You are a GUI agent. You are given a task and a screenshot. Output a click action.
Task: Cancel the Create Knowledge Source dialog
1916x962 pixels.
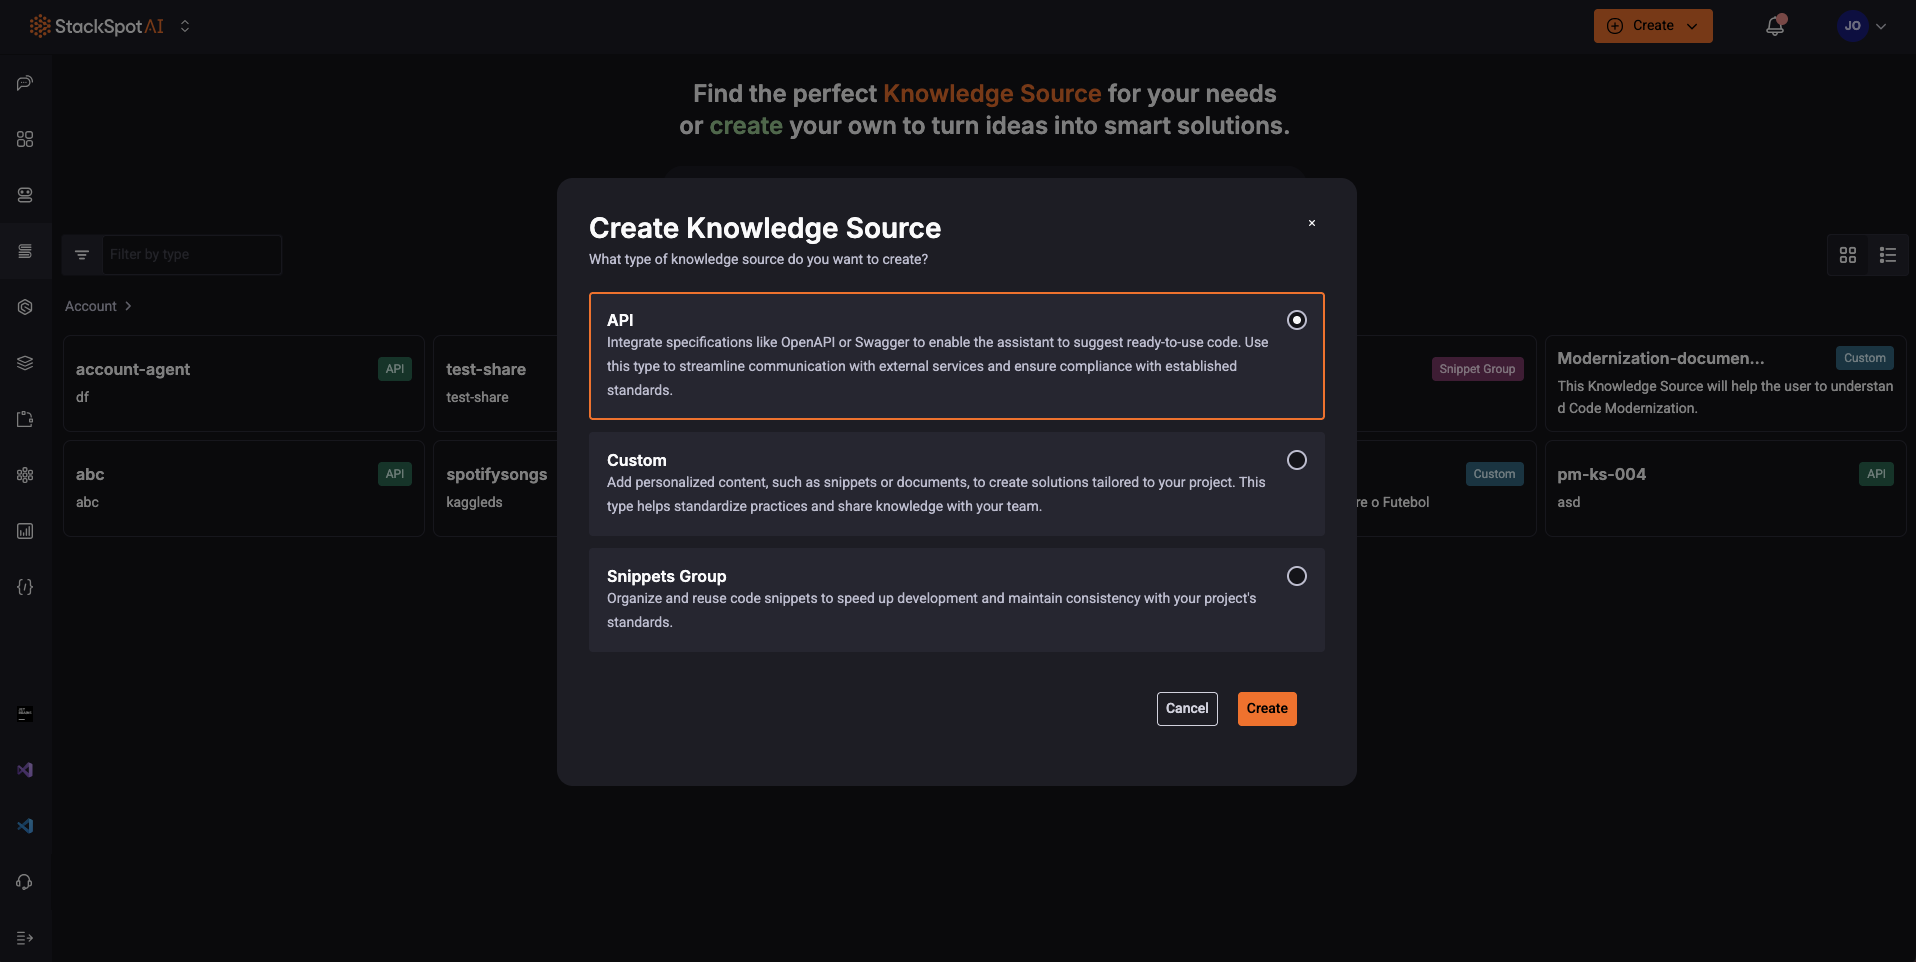[1186, 708]
